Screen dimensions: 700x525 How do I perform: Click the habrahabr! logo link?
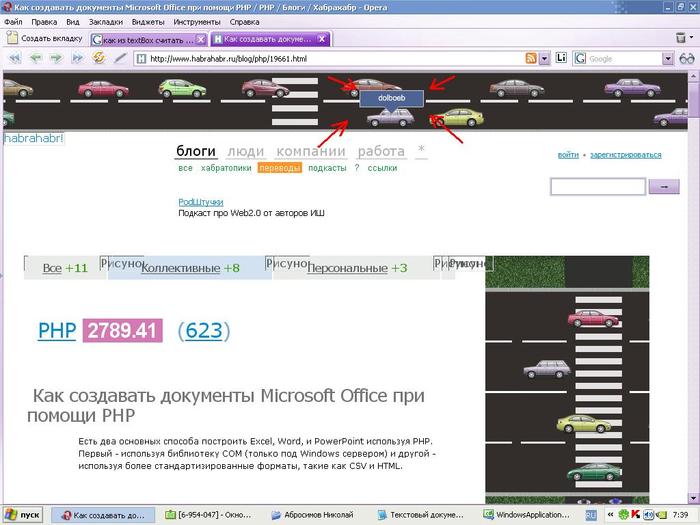point(33,138)
